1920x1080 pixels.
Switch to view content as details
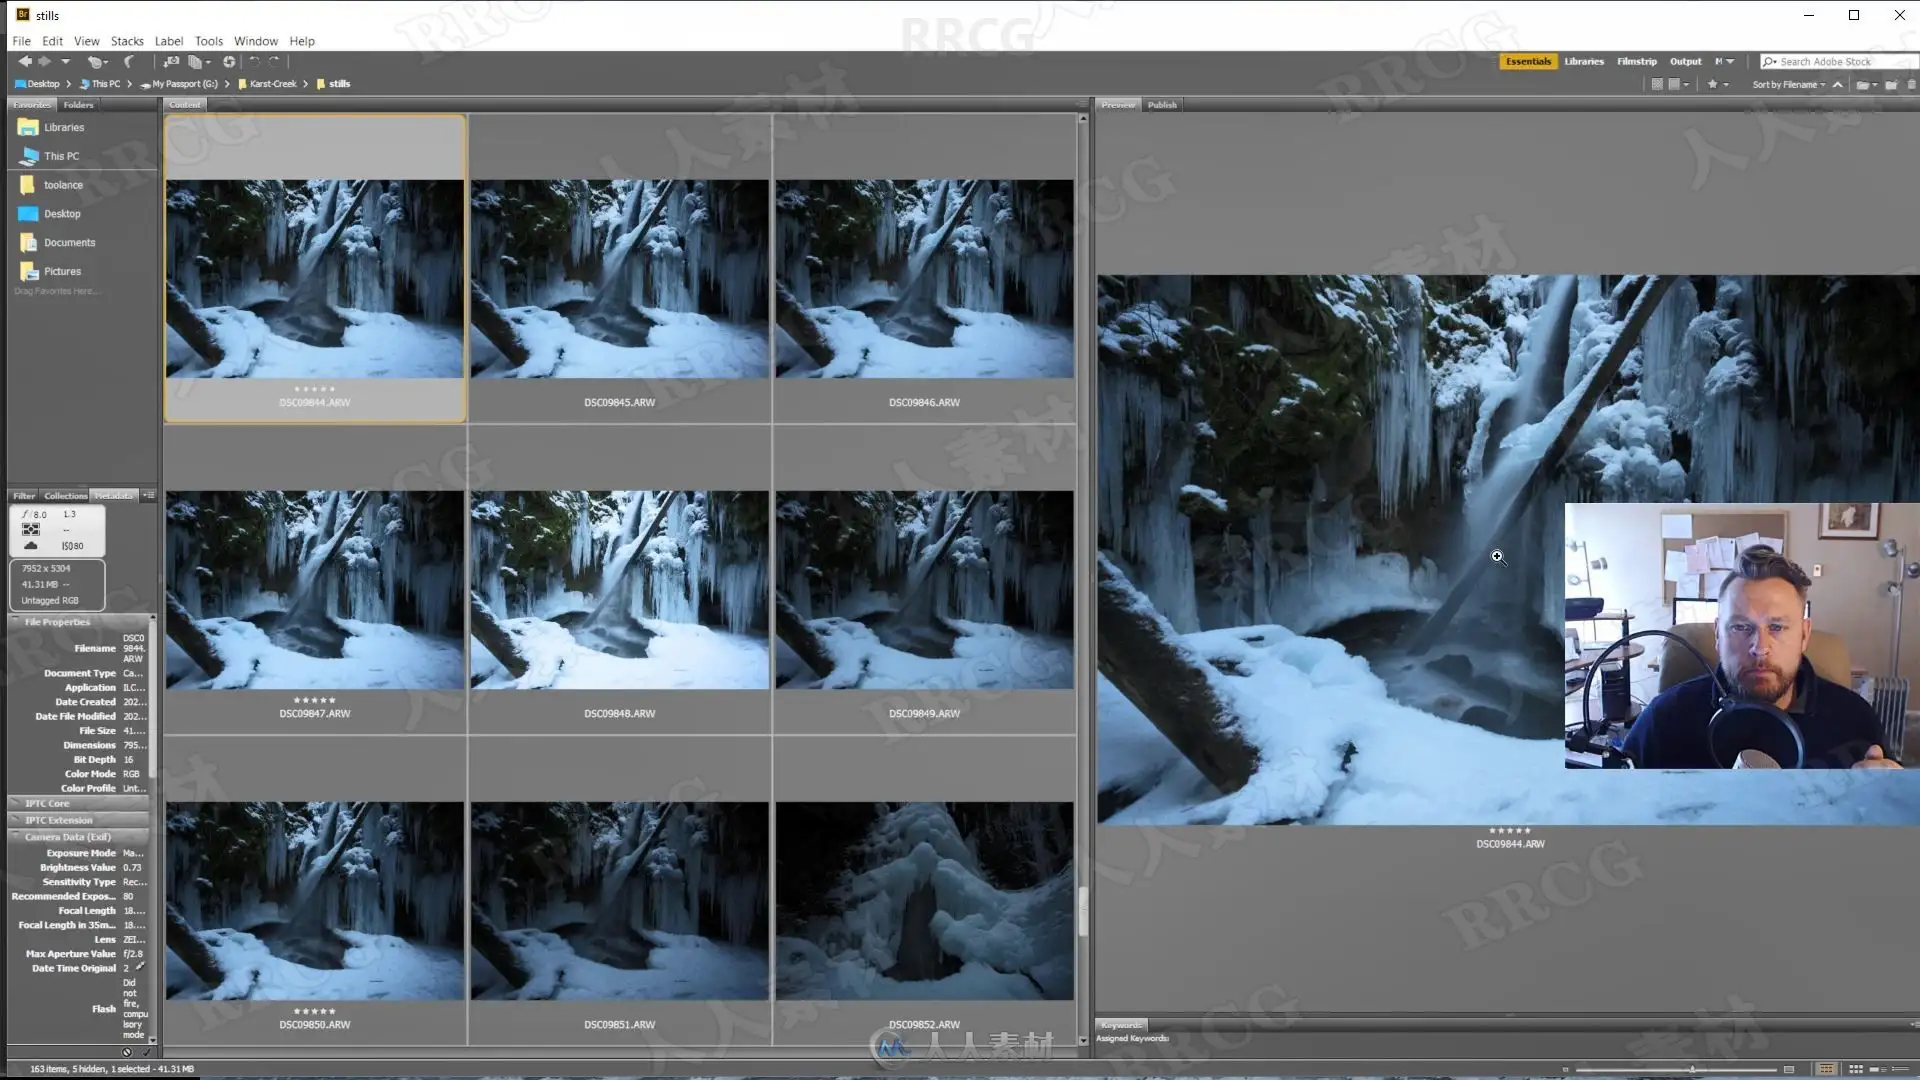coord(1877,1070)
